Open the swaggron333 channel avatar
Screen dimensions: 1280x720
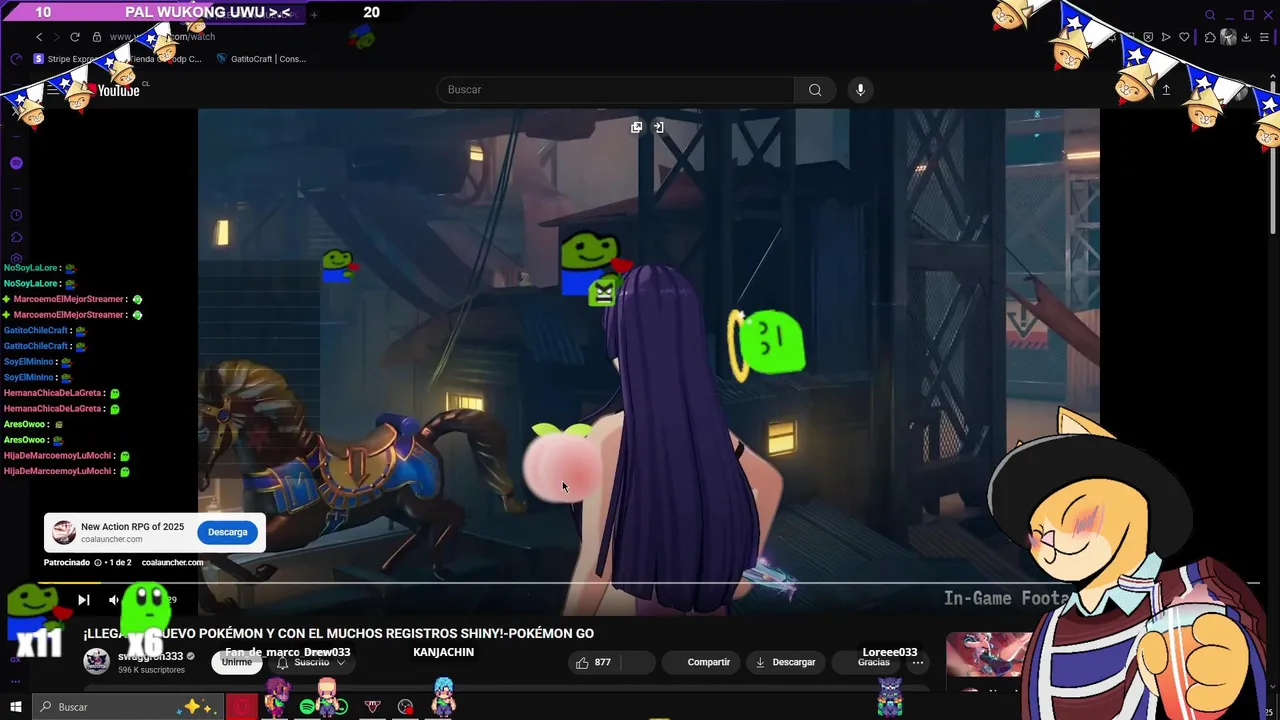coord(97,660)
